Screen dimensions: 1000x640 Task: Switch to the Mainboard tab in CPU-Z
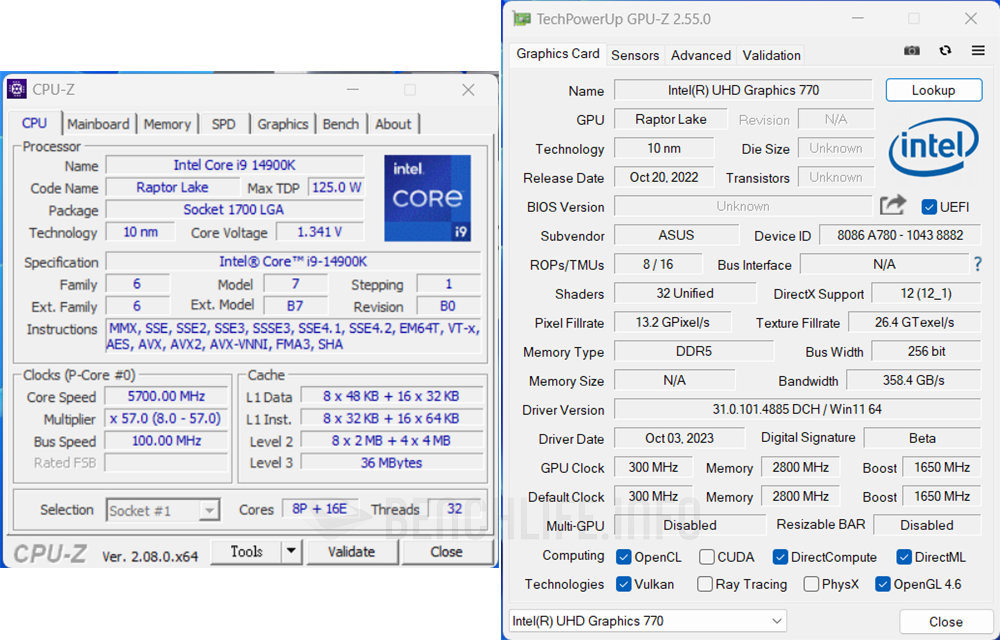pyautogui.click(x=98, y=124)
